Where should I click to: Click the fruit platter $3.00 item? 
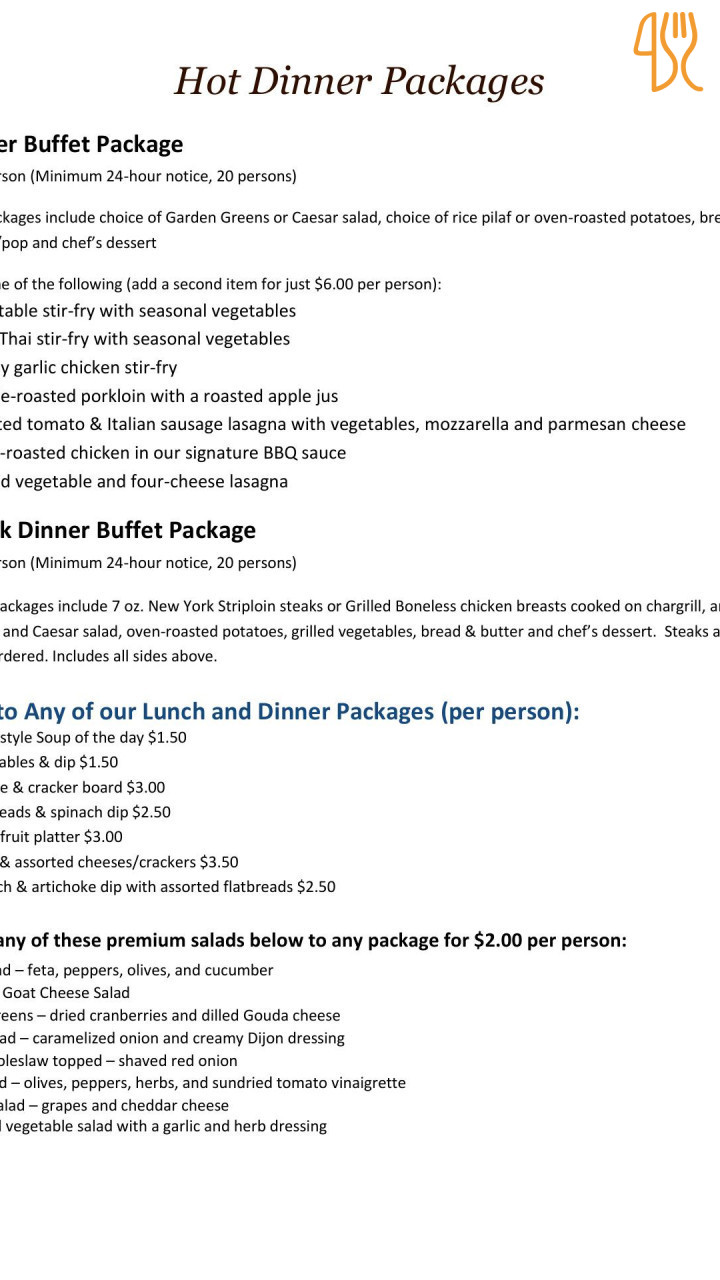[x=62, y=836]
